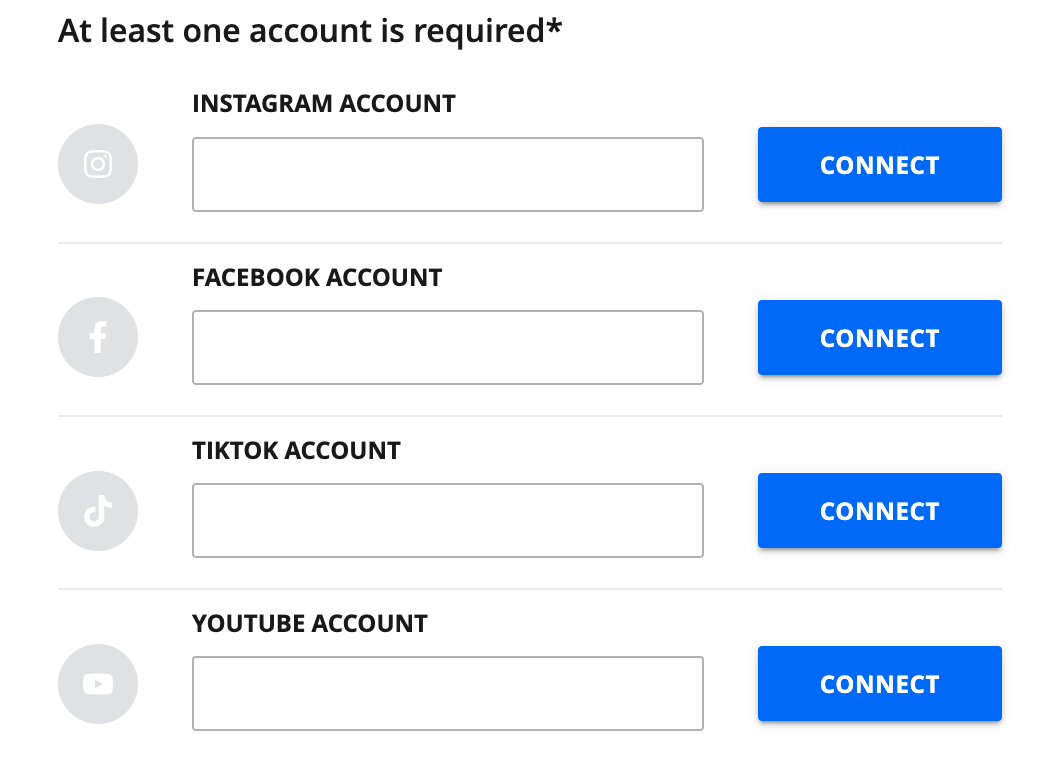Focus the Instagram account text field
This screenshot has width=1060, height=780.
click(448, 174)
